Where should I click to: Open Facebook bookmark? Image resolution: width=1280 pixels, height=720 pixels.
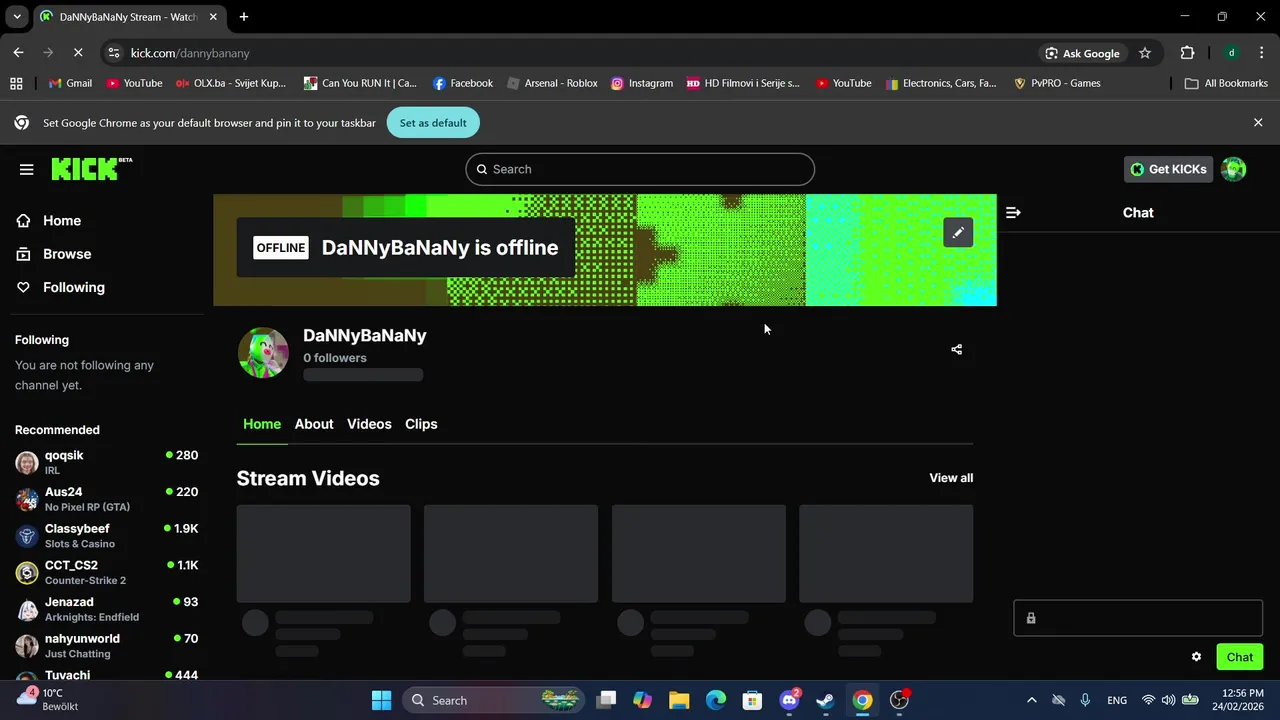[463, 83]
